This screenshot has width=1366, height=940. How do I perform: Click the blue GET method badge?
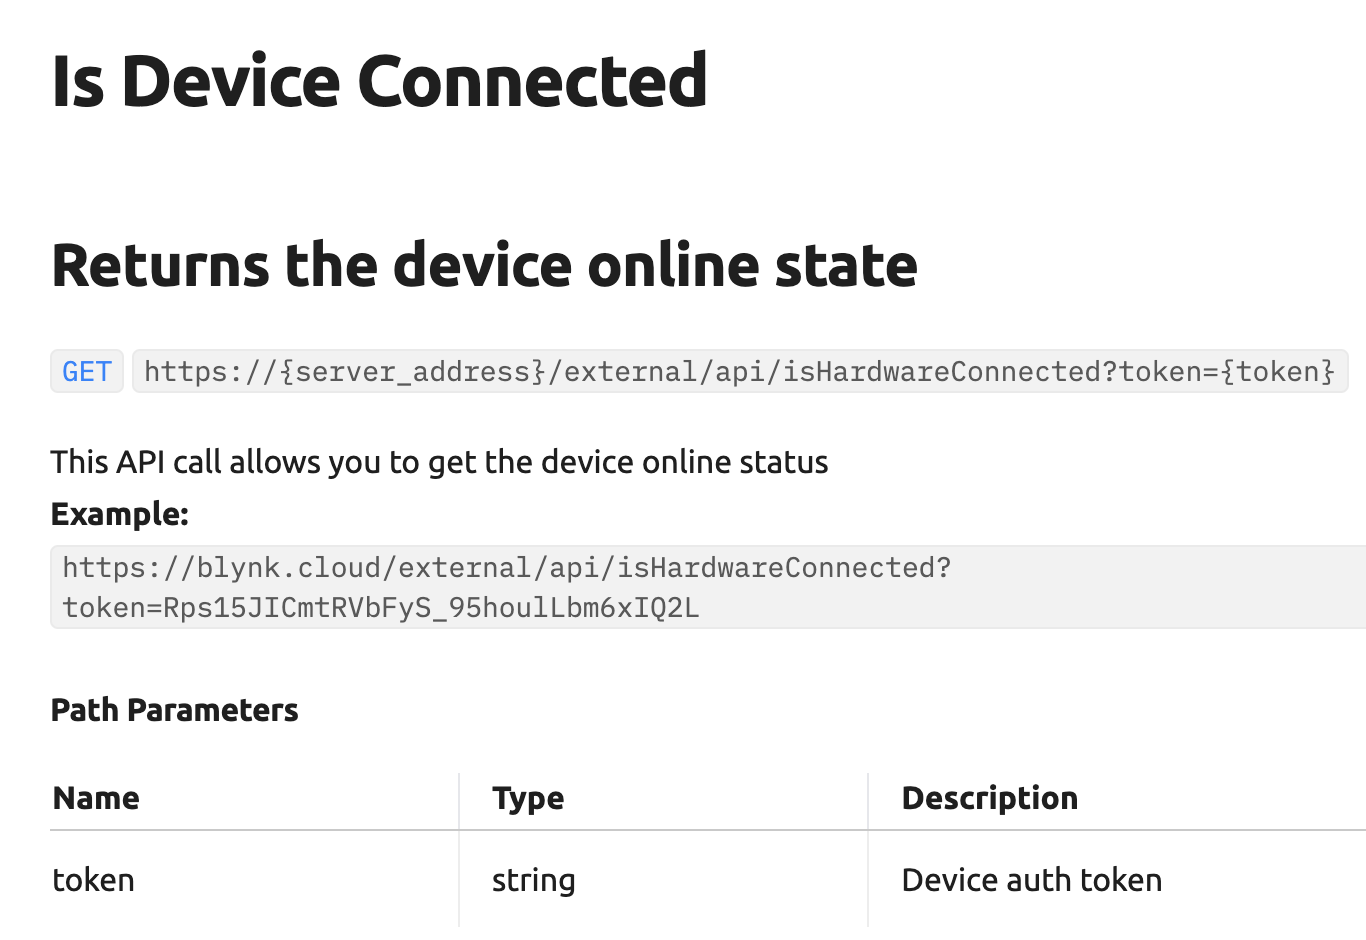pos(87,372)
